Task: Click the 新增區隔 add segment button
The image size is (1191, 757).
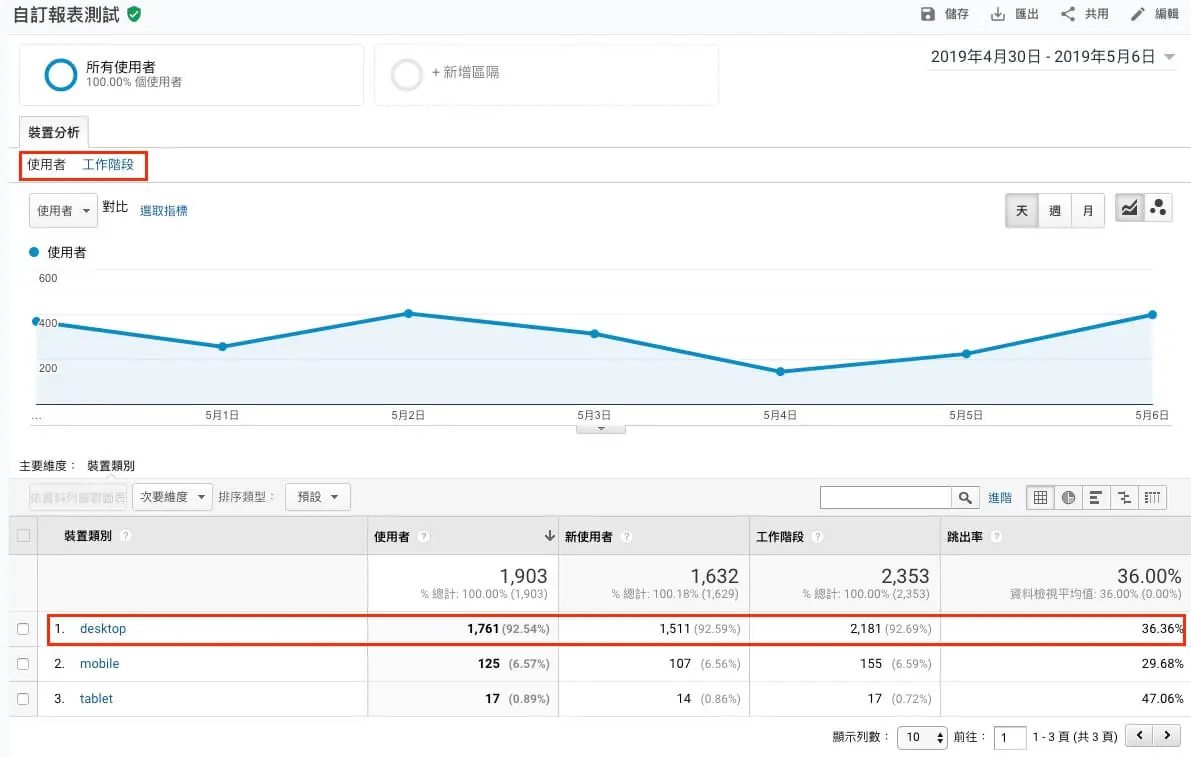Action: click(466, 73)
